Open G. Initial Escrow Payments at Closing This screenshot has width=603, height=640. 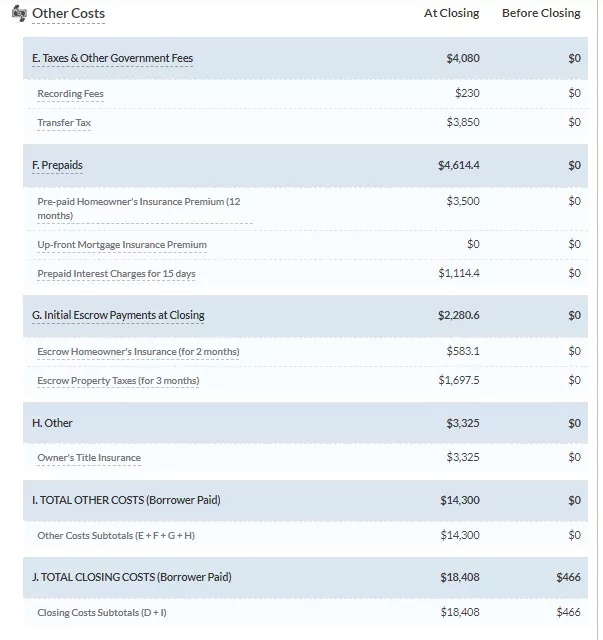click(118, 315)
